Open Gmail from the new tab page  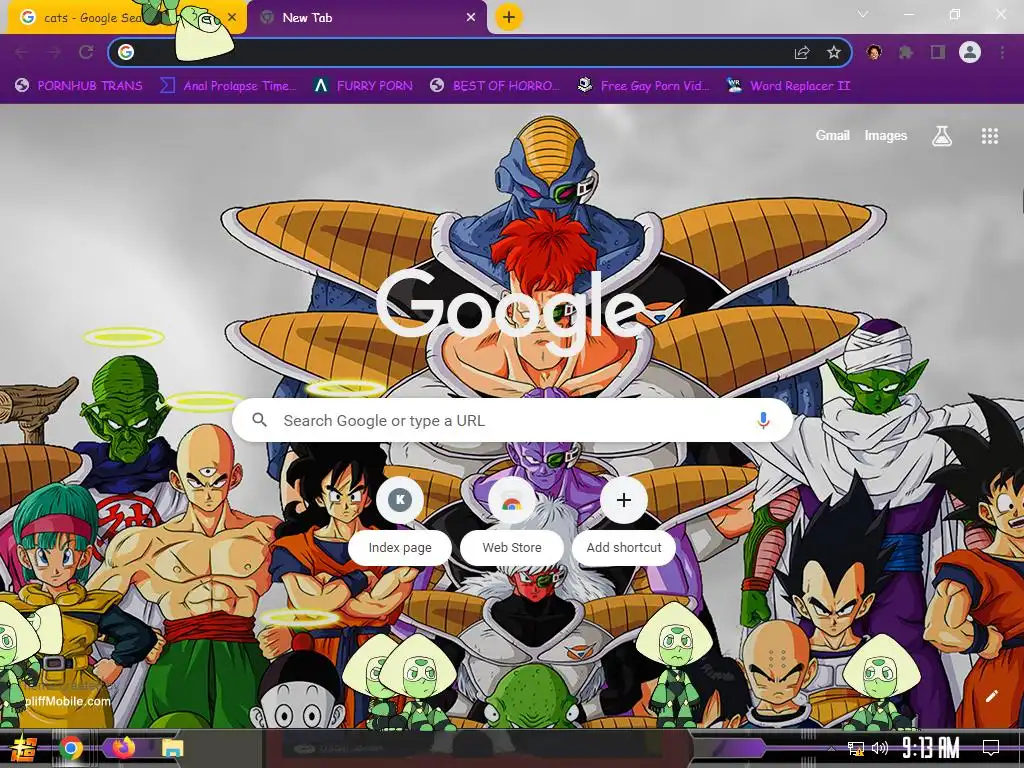tap(832, 135)
